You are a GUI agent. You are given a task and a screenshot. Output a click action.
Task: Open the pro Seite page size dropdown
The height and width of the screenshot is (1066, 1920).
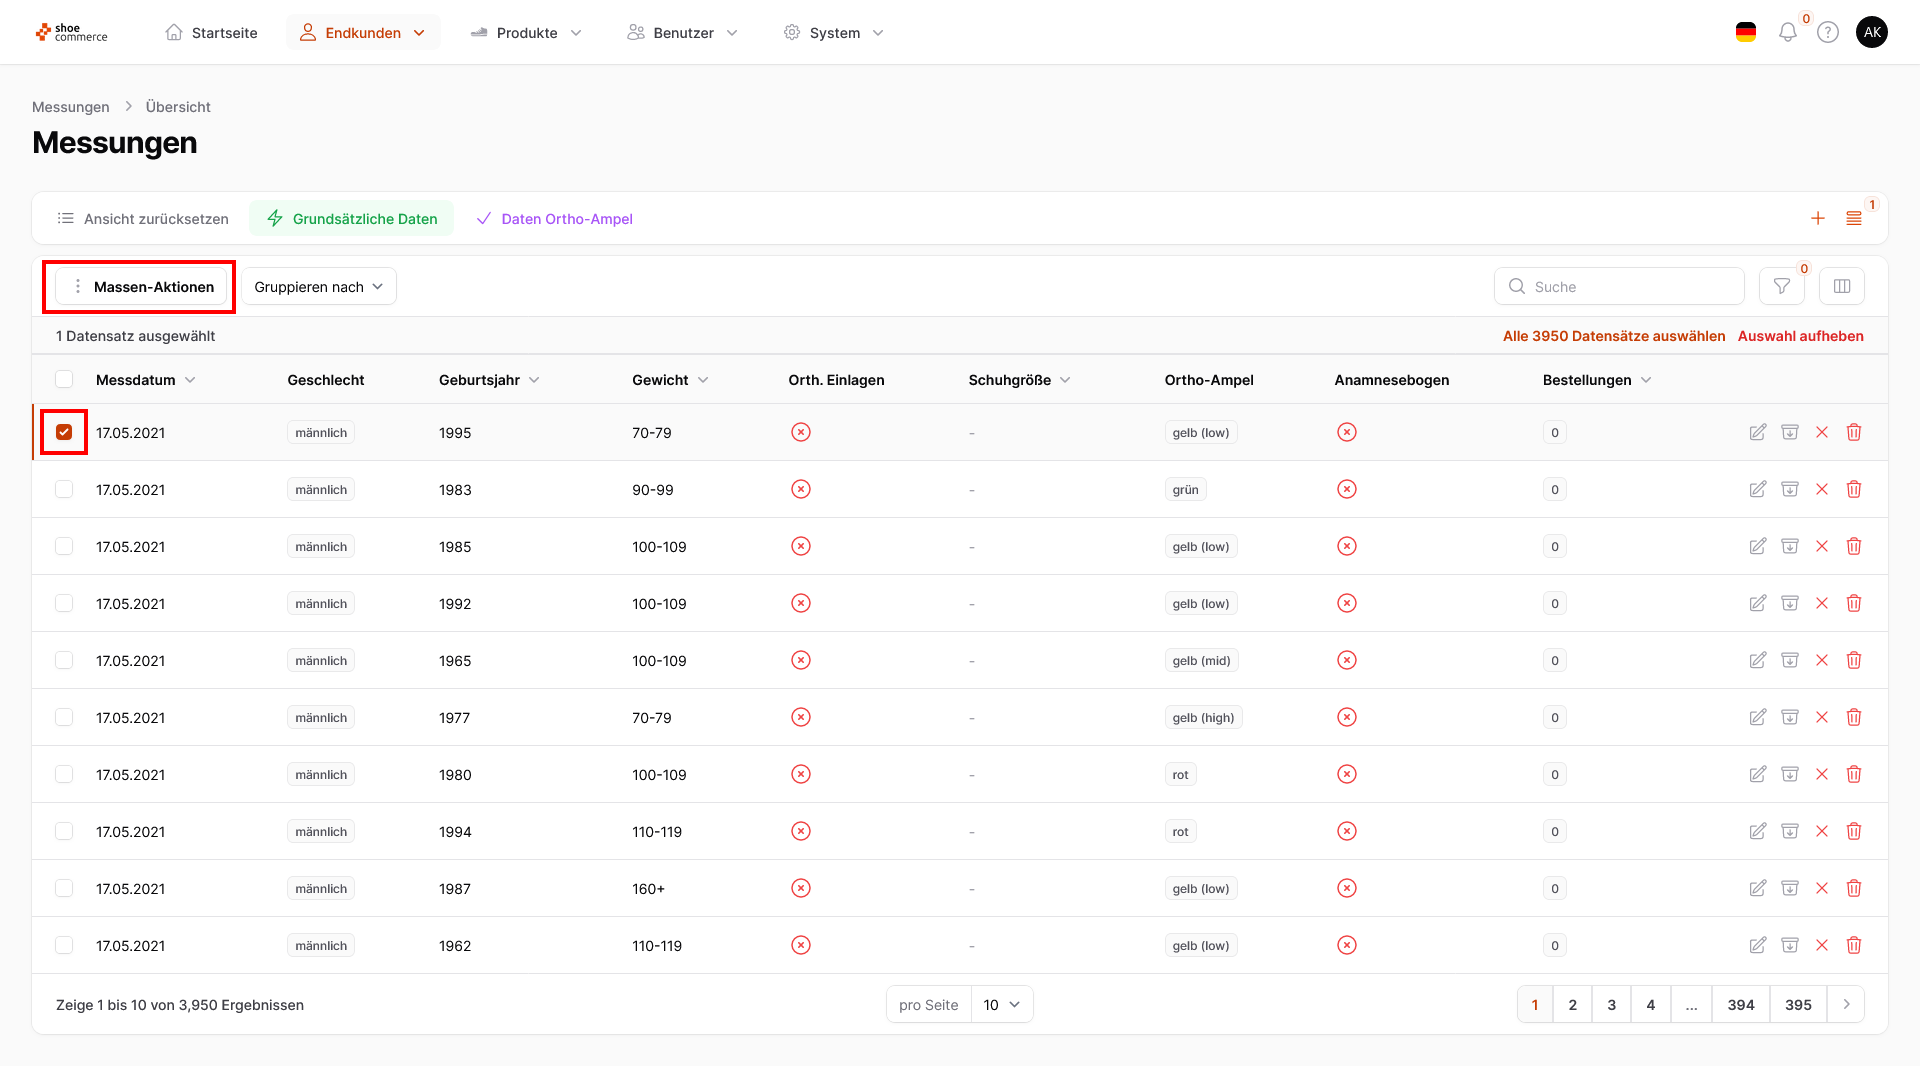1000,1005
